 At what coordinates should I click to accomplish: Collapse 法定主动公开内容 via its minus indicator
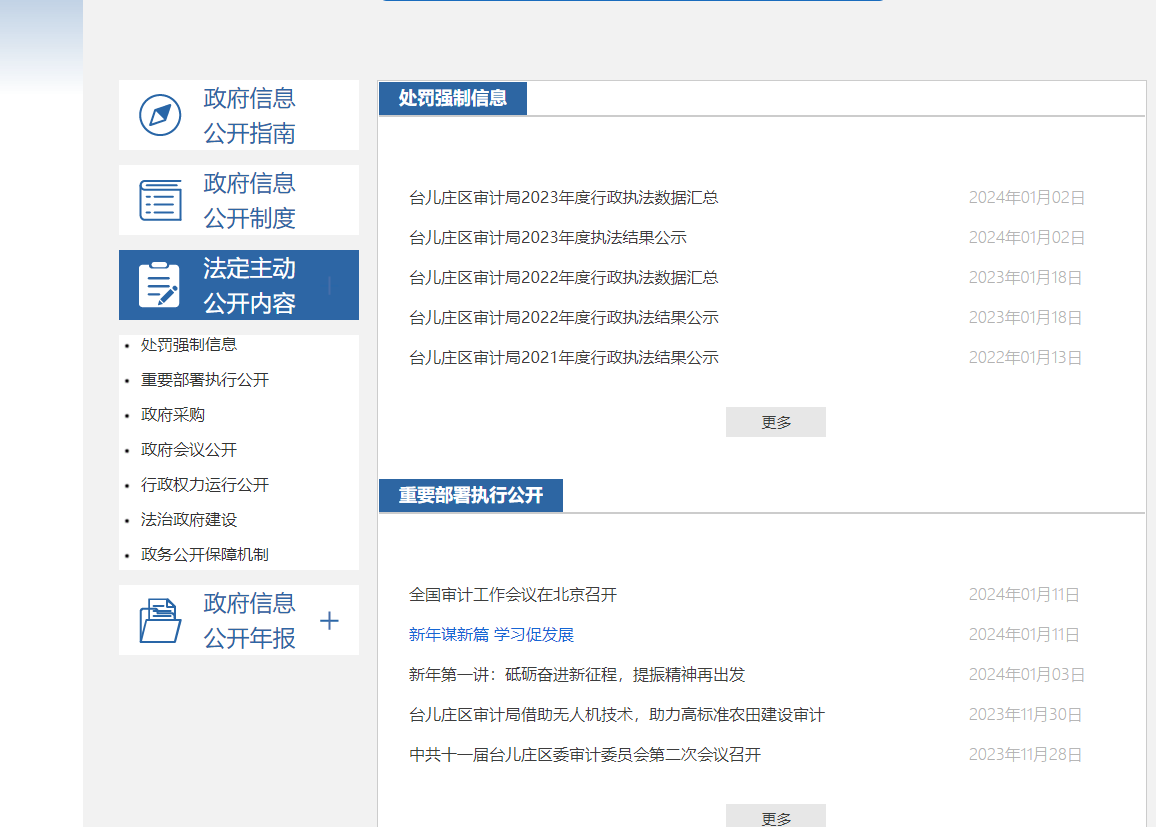coord(329,285)
